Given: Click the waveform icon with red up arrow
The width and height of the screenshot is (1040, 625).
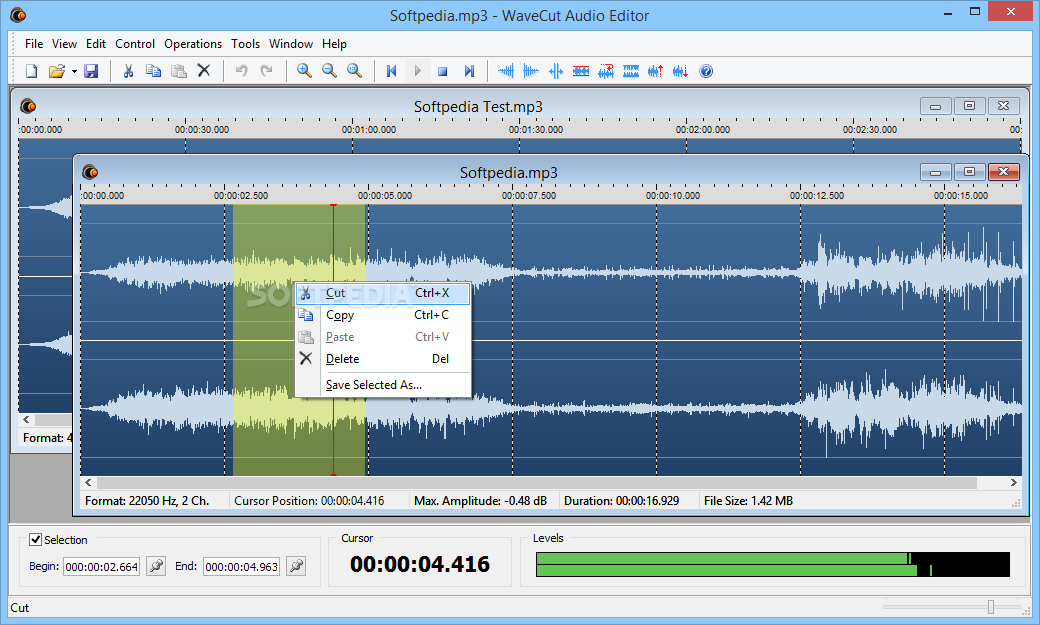Looking at the screenshot, I should click(655, 71).
